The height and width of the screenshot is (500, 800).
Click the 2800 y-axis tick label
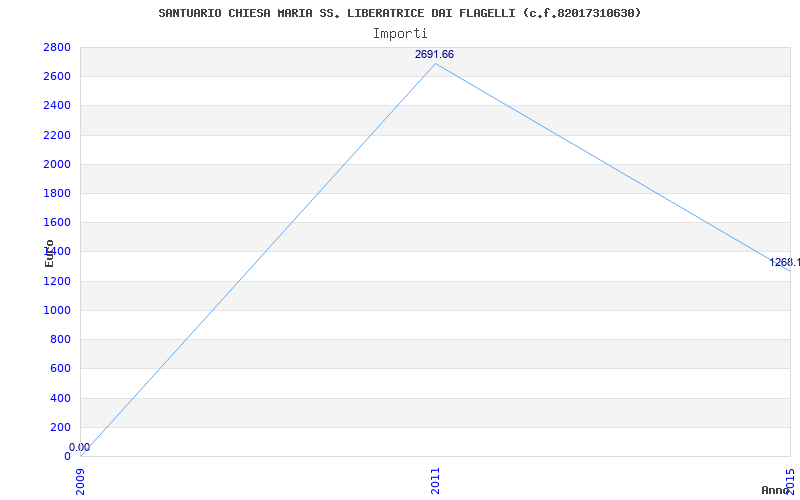coord(57,47)
